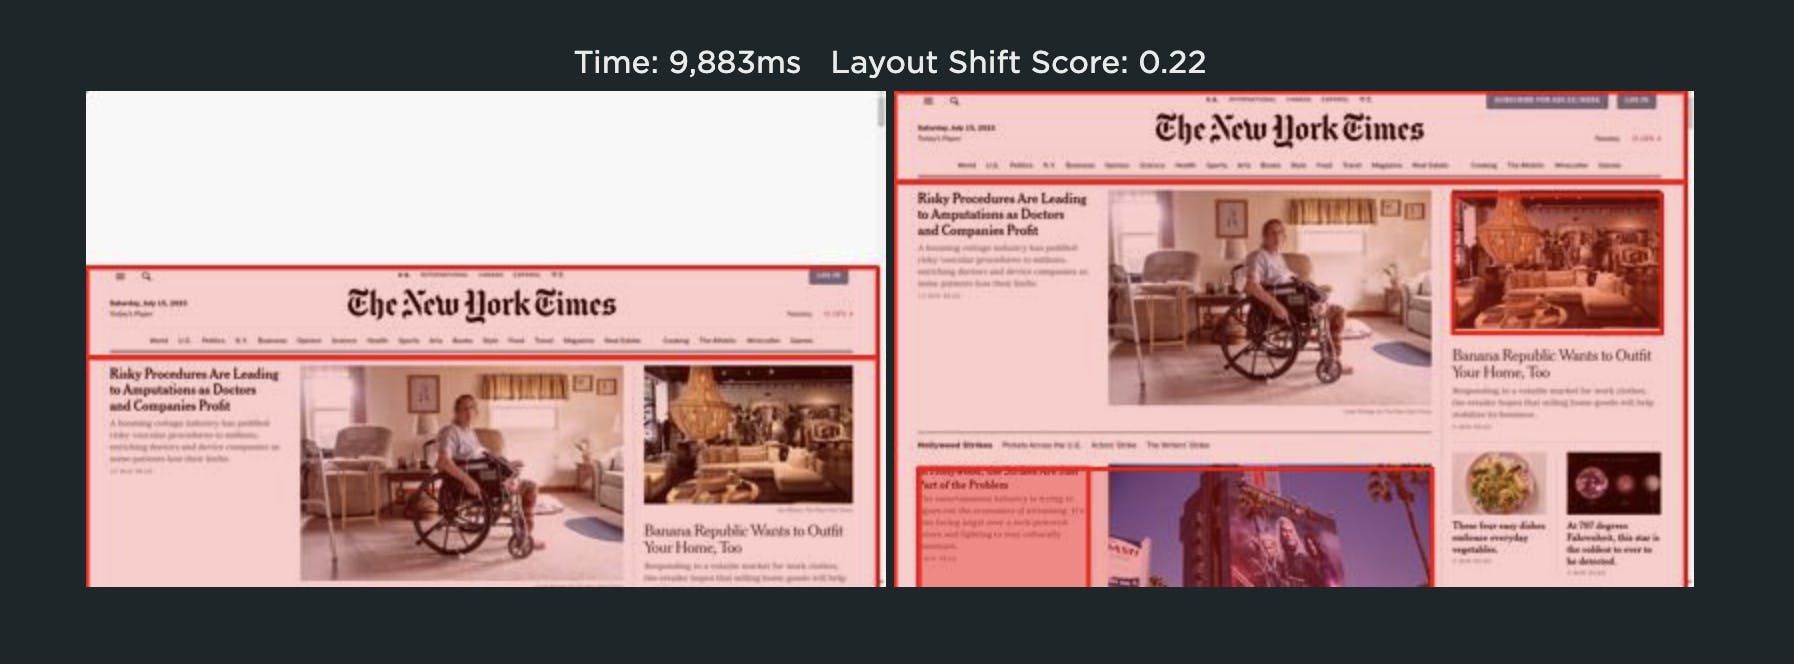1794x664 pixels.
Task: Open hamburger menu in left screenshot
Action: pyautogui.click(x=120, y=276)
